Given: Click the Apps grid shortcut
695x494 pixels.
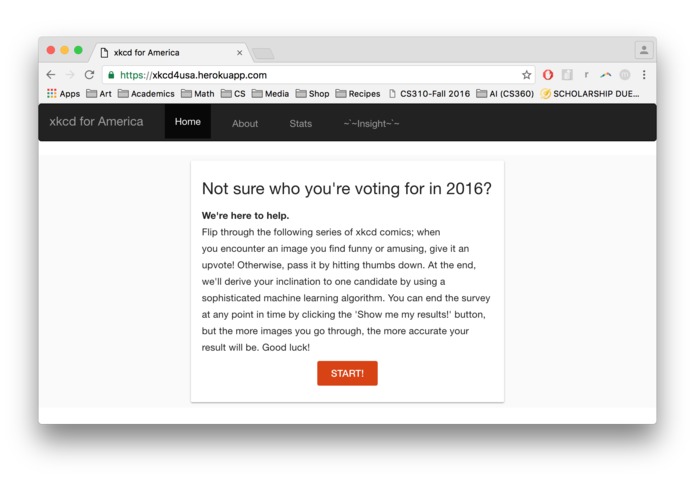Looking at the screenshot, I should pos(63,93).
